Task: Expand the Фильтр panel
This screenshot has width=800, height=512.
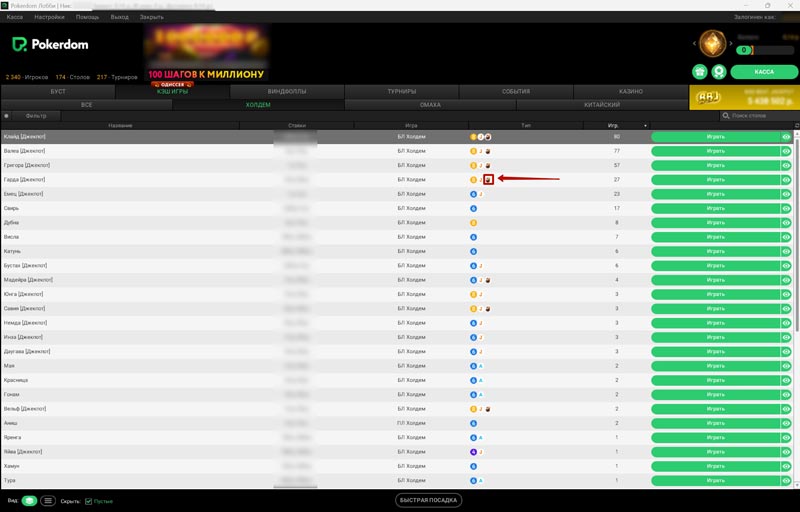Action: [x=36, y=116]
